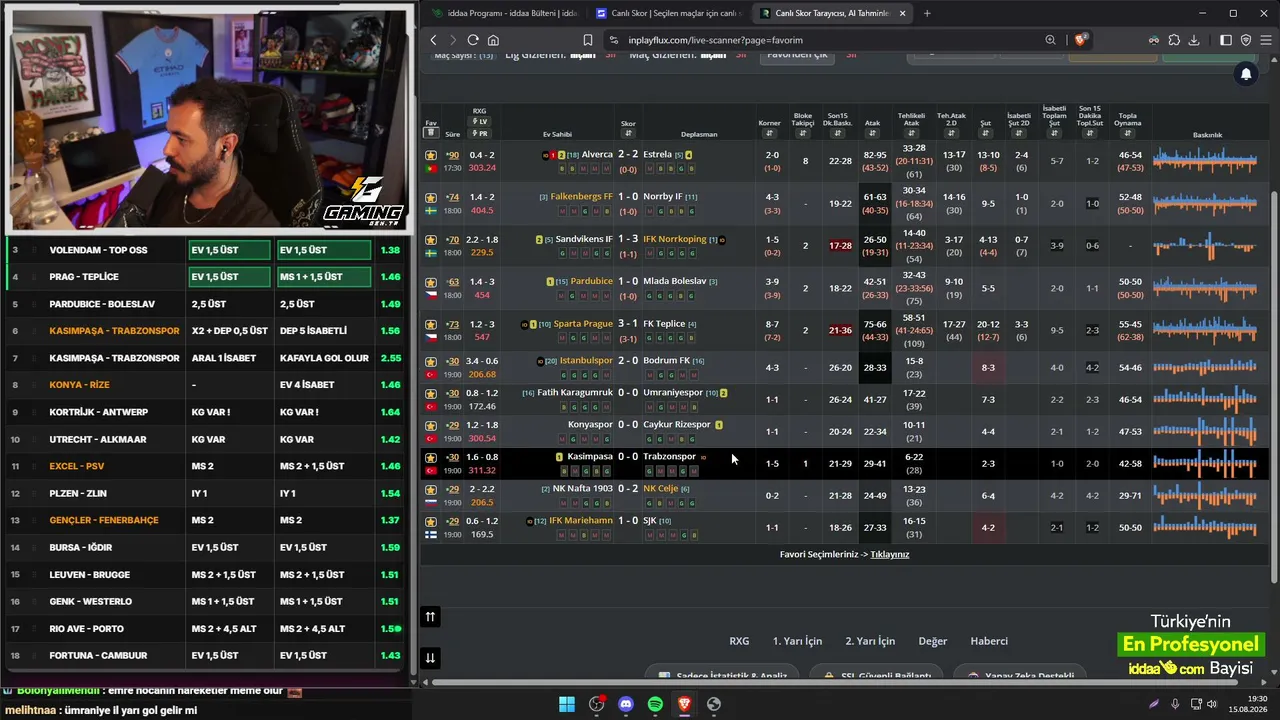
Task: Open the RXG footer tab
Action: [739, 641]
